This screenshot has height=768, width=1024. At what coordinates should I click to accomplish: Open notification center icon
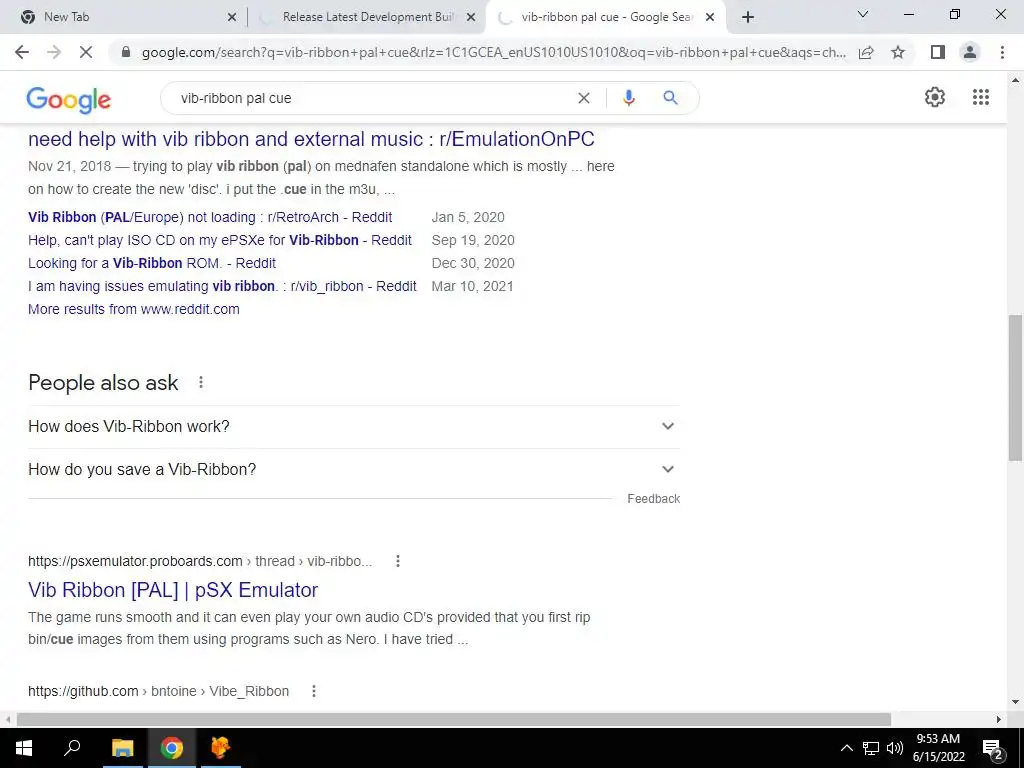point(992,749)
